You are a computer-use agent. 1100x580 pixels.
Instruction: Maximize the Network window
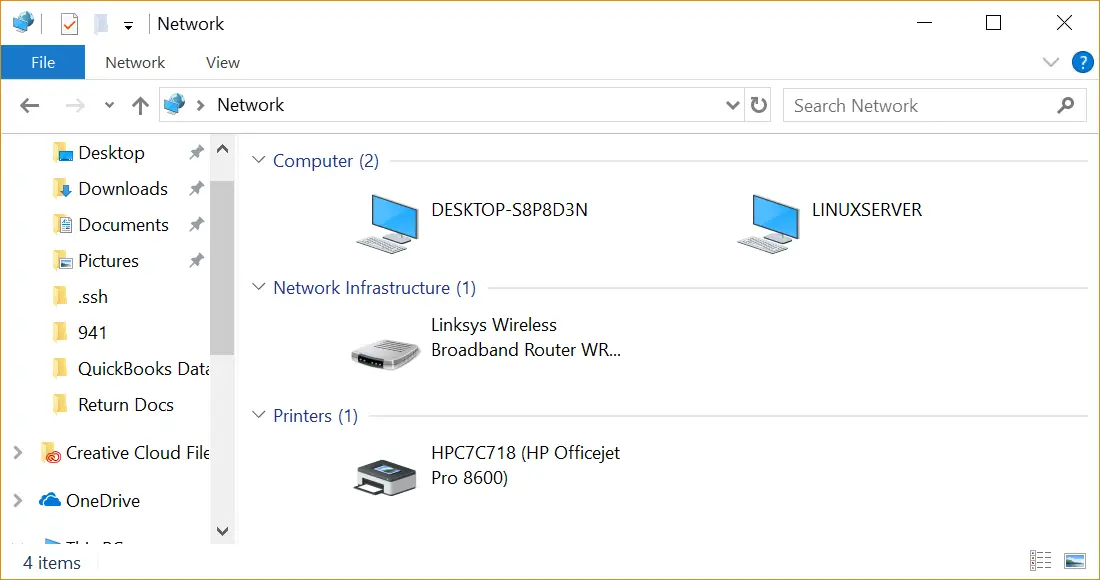click(x=993, y=22)
